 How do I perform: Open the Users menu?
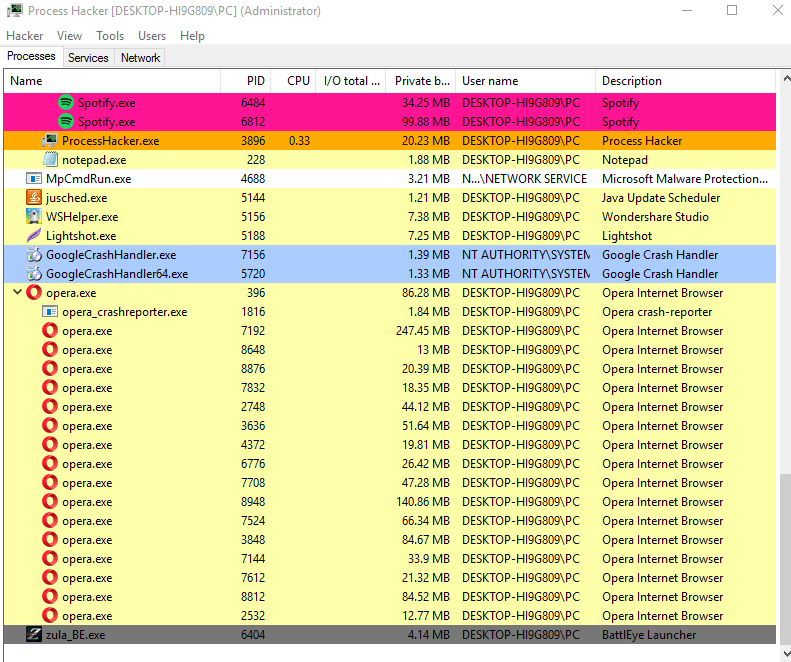coord(152,36)
